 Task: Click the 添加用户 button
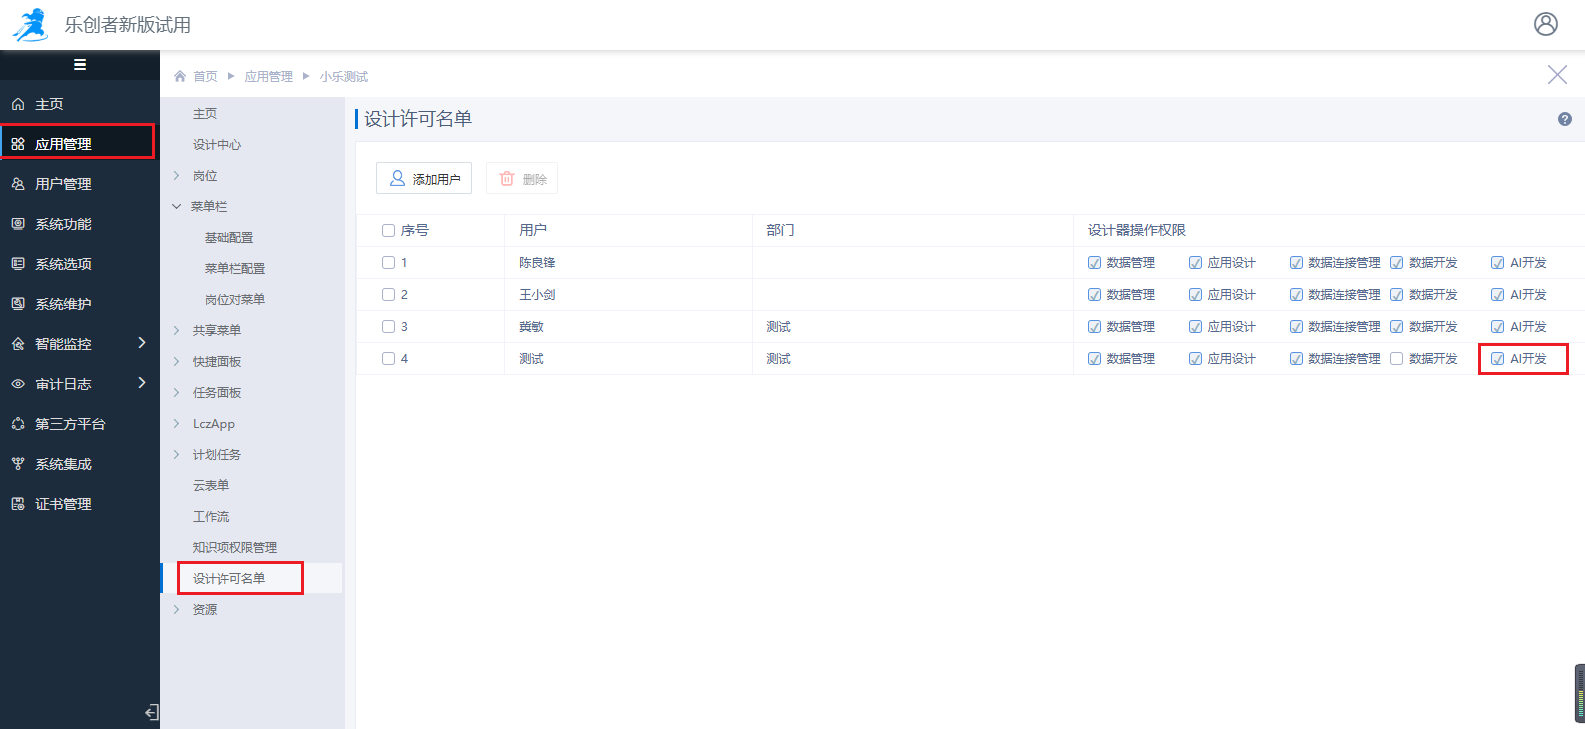424,179
